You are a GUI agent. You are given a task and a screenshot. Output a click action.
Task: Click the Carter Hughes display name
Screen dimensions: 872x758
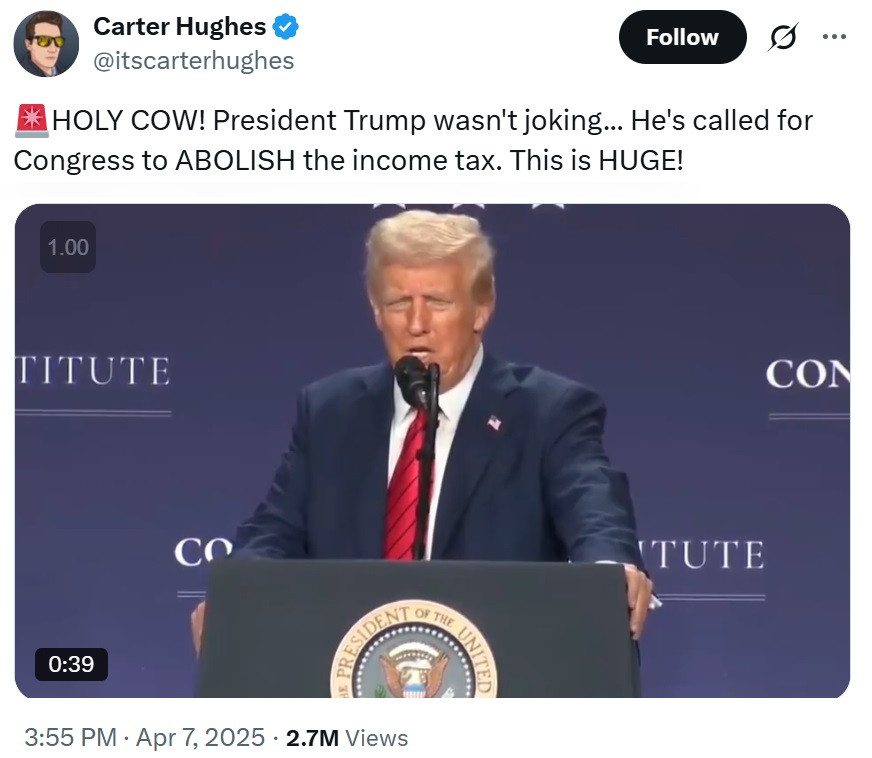180,27
